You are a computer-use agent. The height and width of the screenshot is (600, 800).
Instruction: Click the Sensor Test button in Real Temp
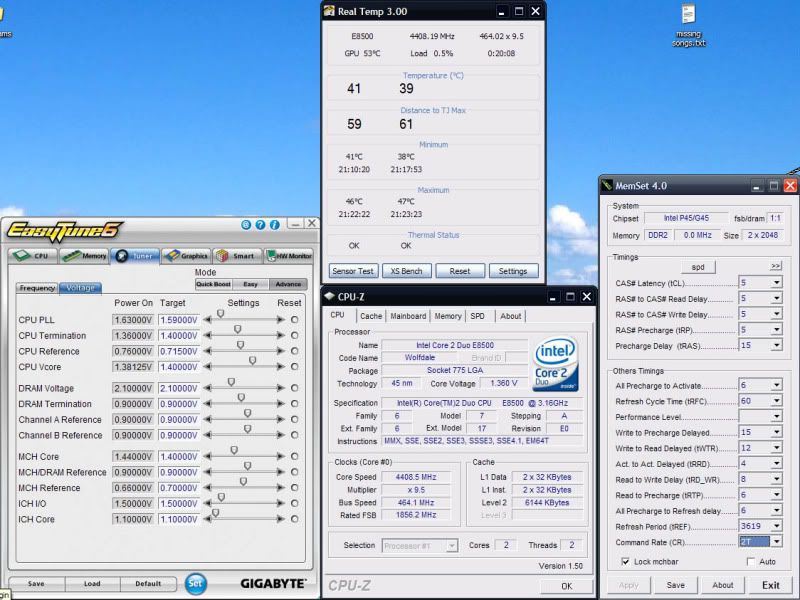353,271
